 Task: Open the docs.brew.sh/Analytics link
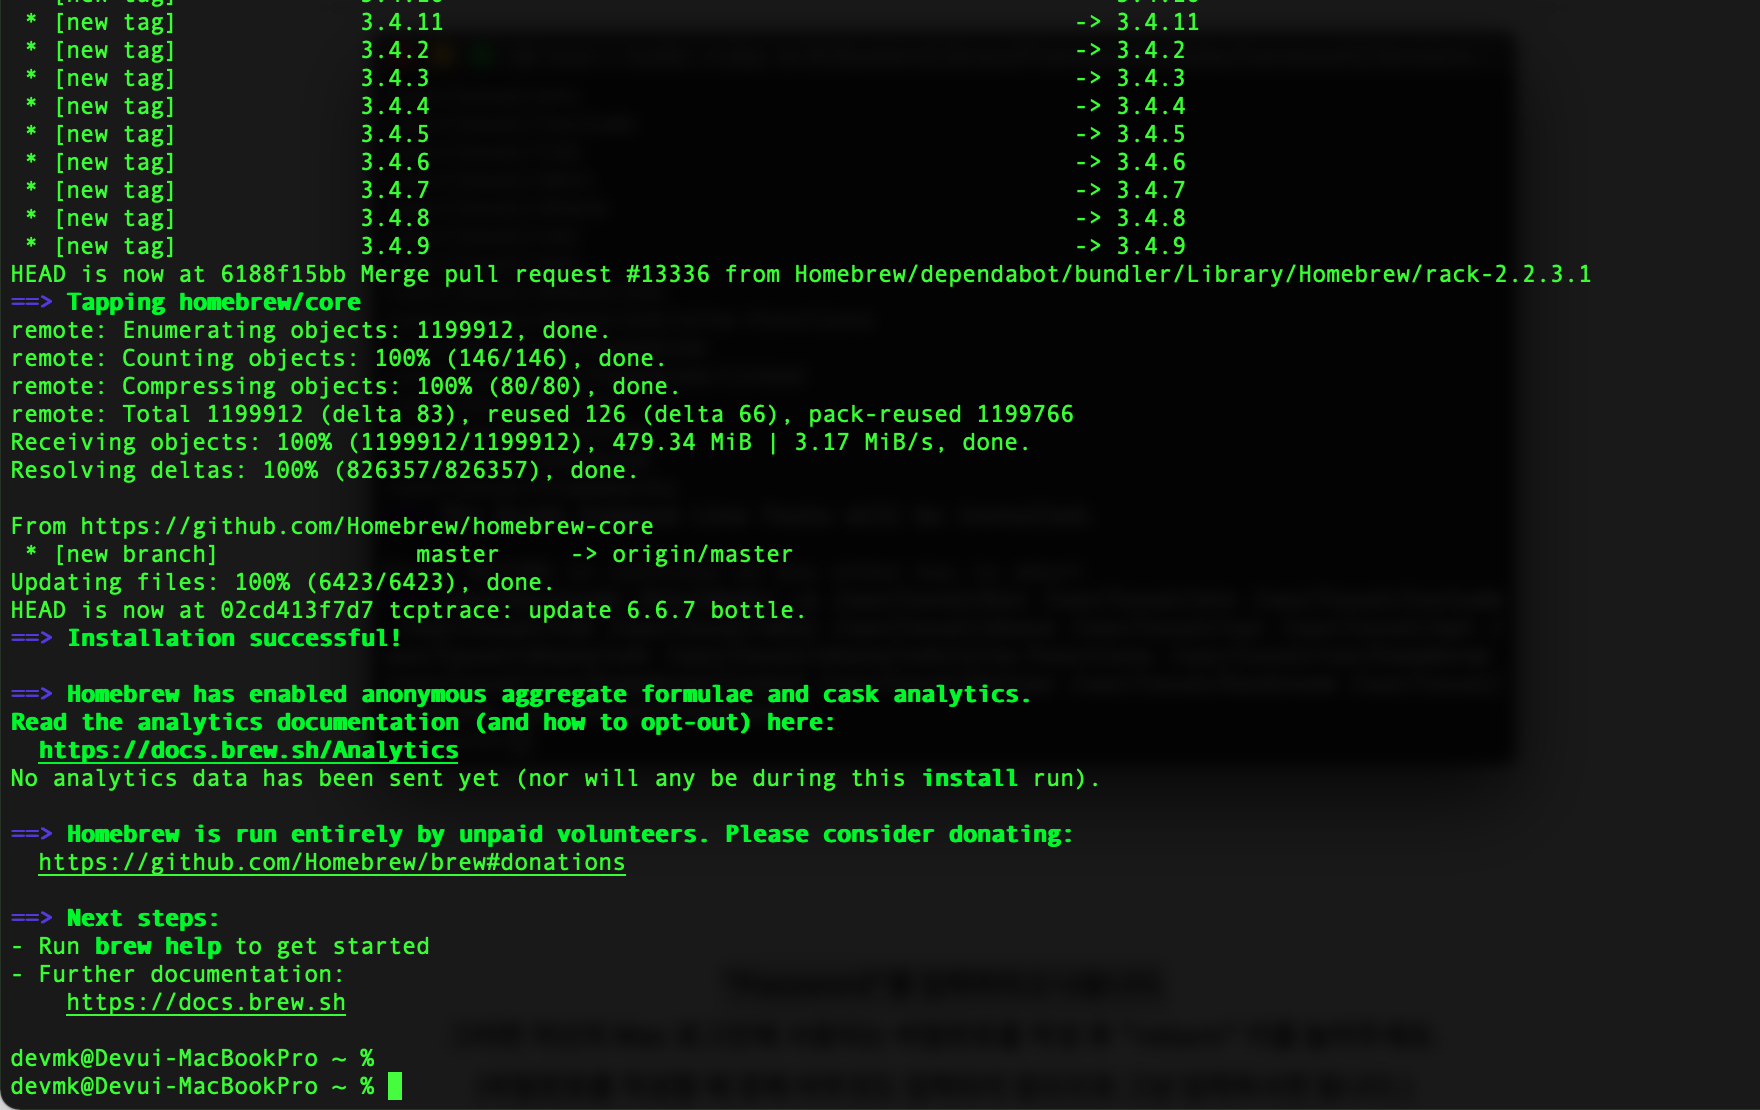click(248, 750)
